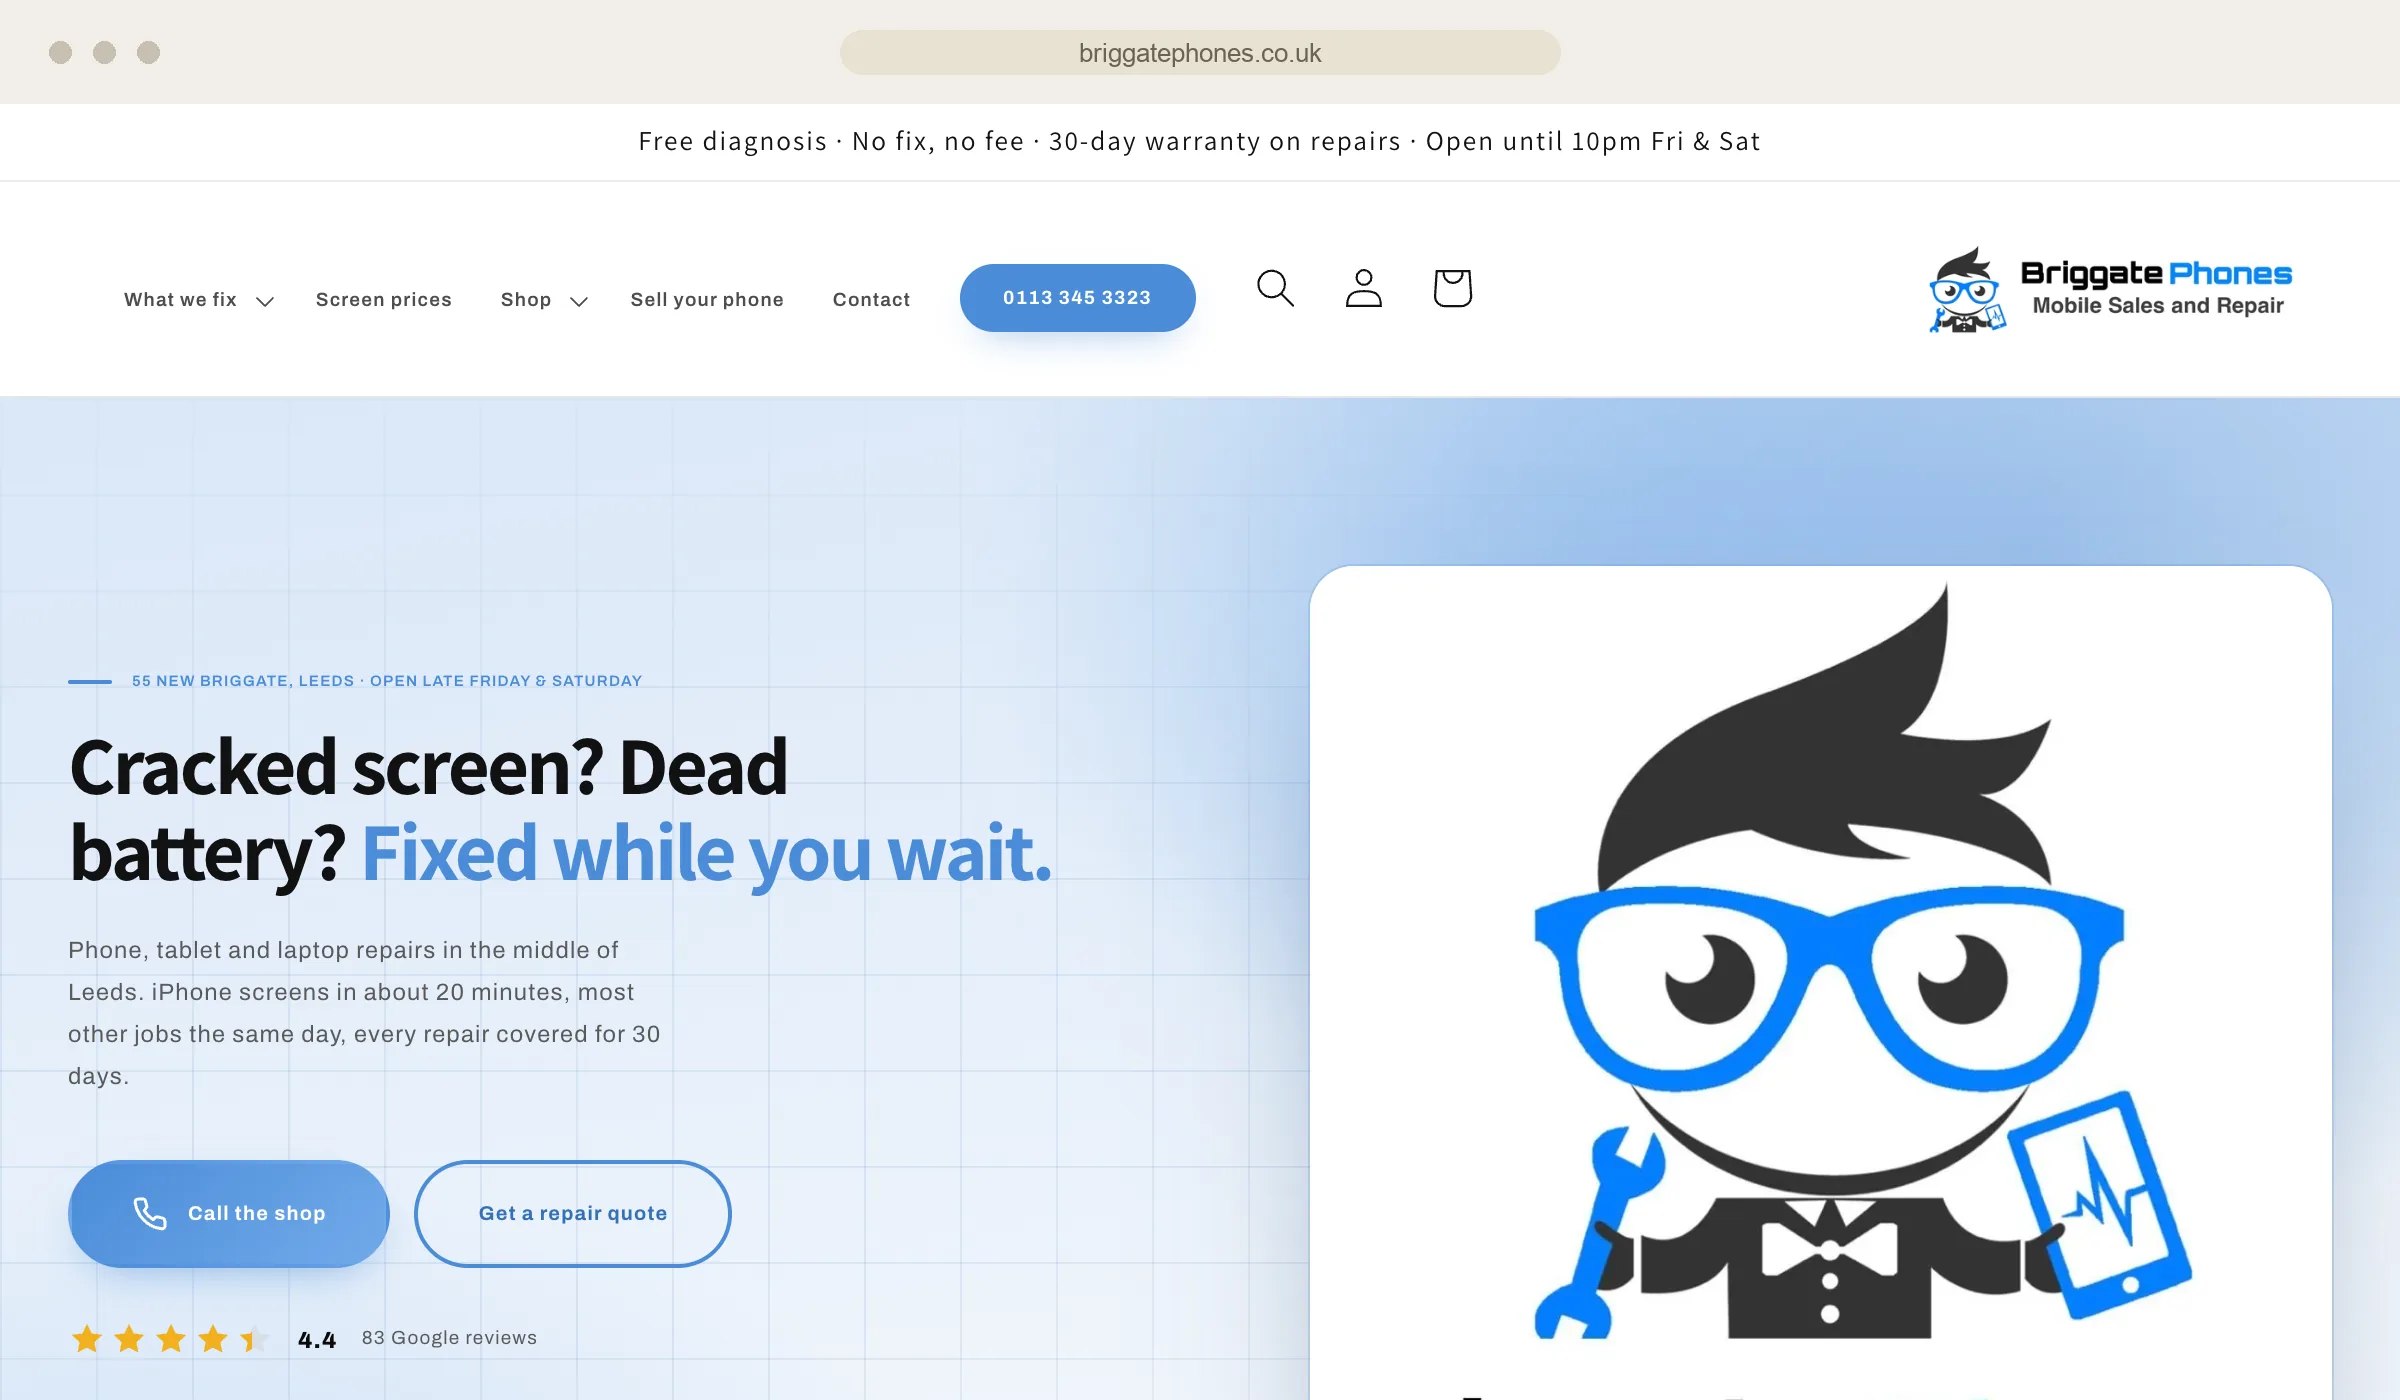2400x1400 pixels.
Task: Click the 55 New Briggate, Leeds eyebrow text
Action: [x=387, y=681]
